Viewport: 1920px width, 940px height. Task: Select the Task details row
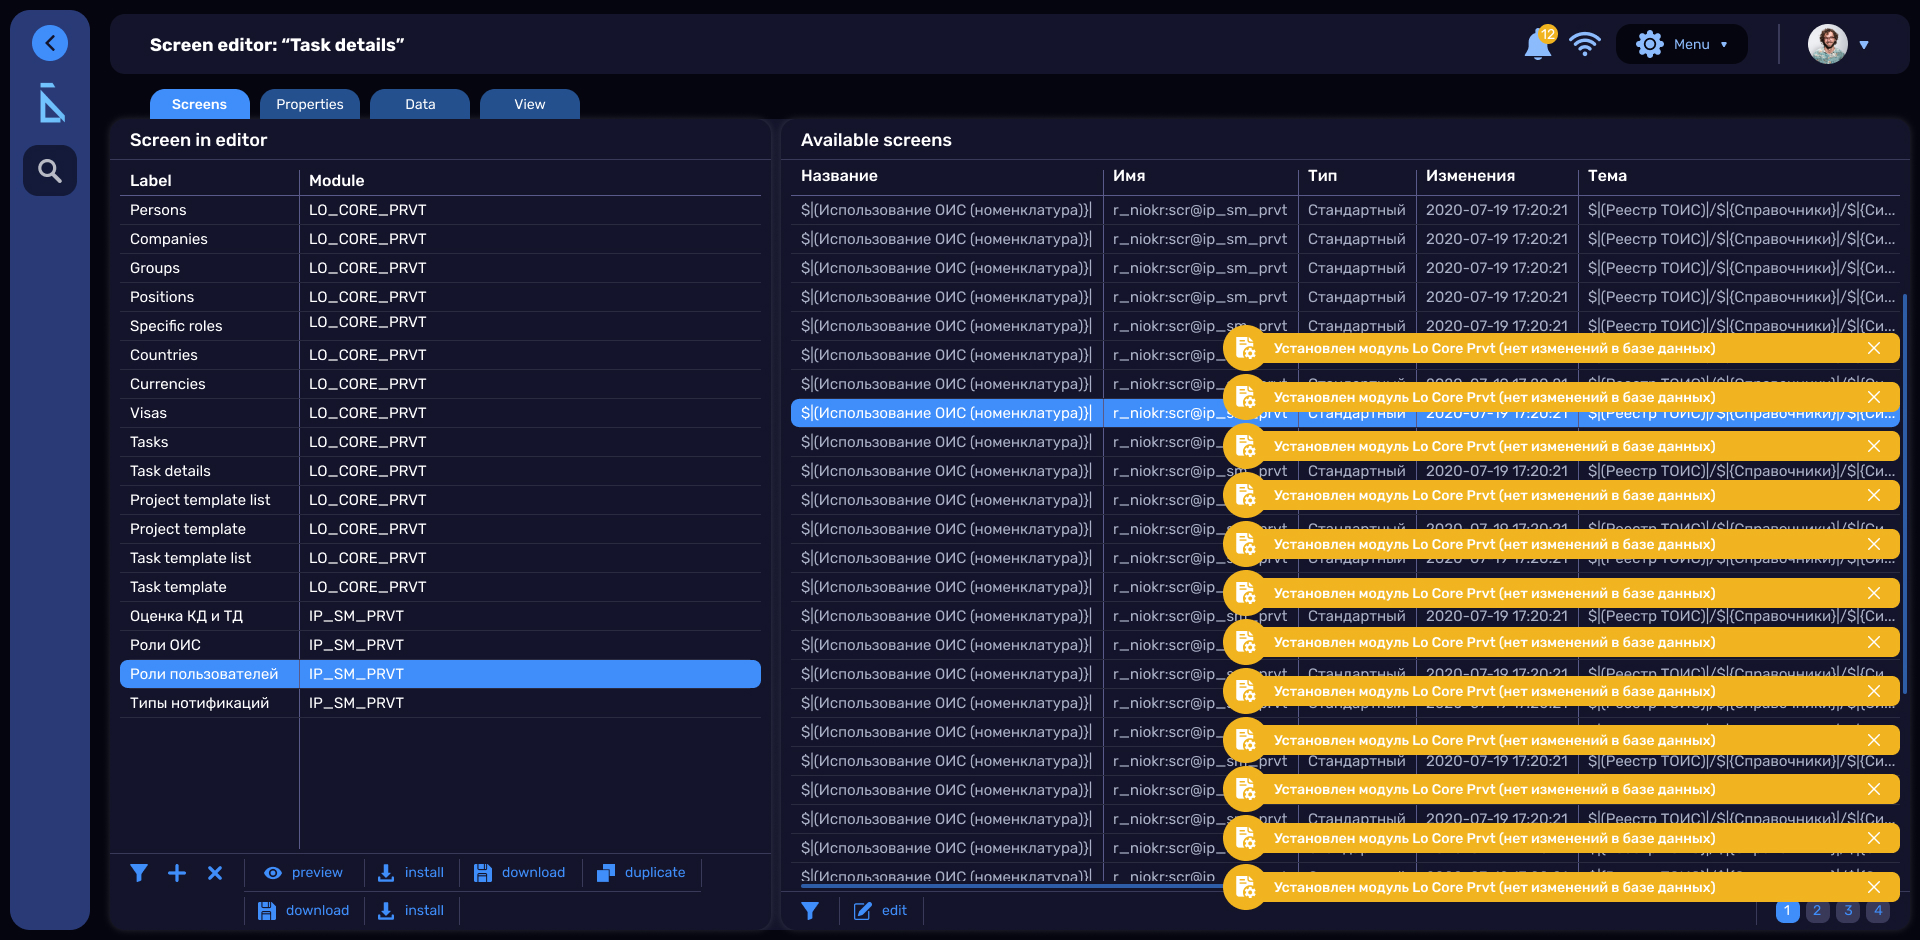(440, 471)
